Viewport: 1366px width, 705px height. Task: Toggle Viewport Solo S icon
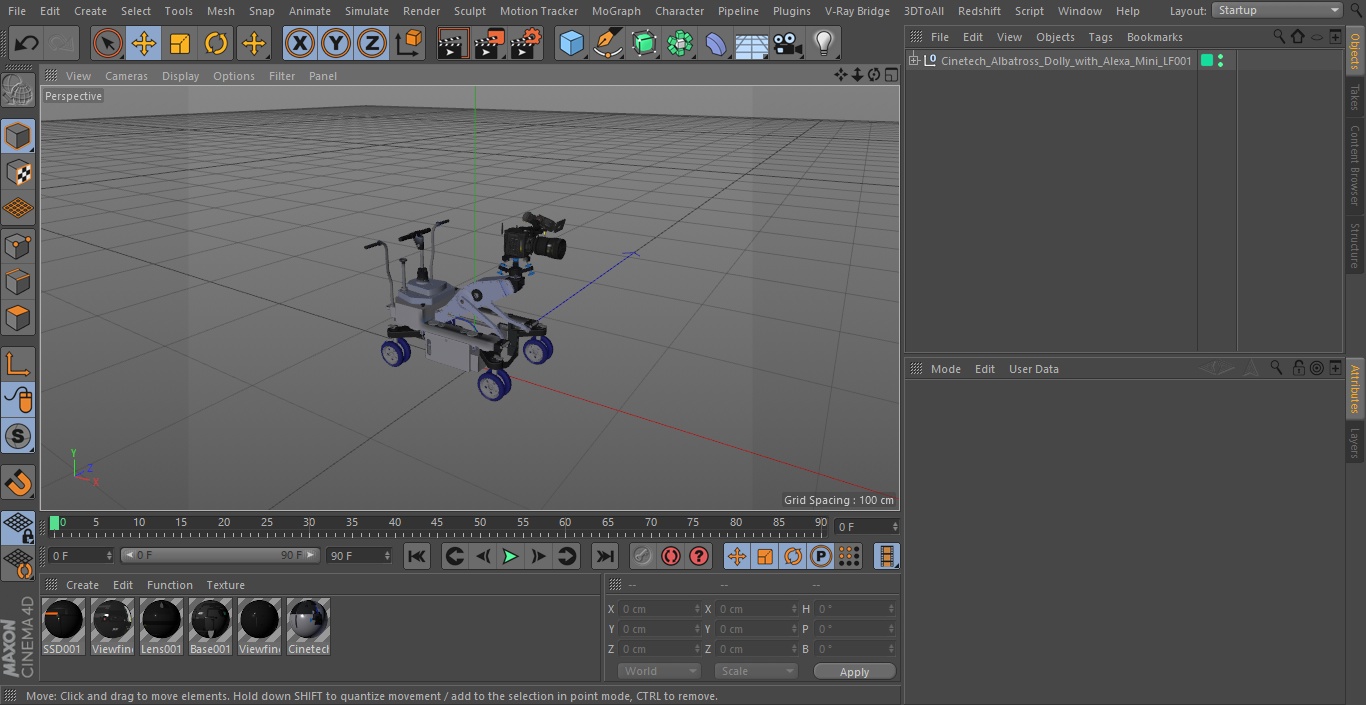(x=18, y=436)
